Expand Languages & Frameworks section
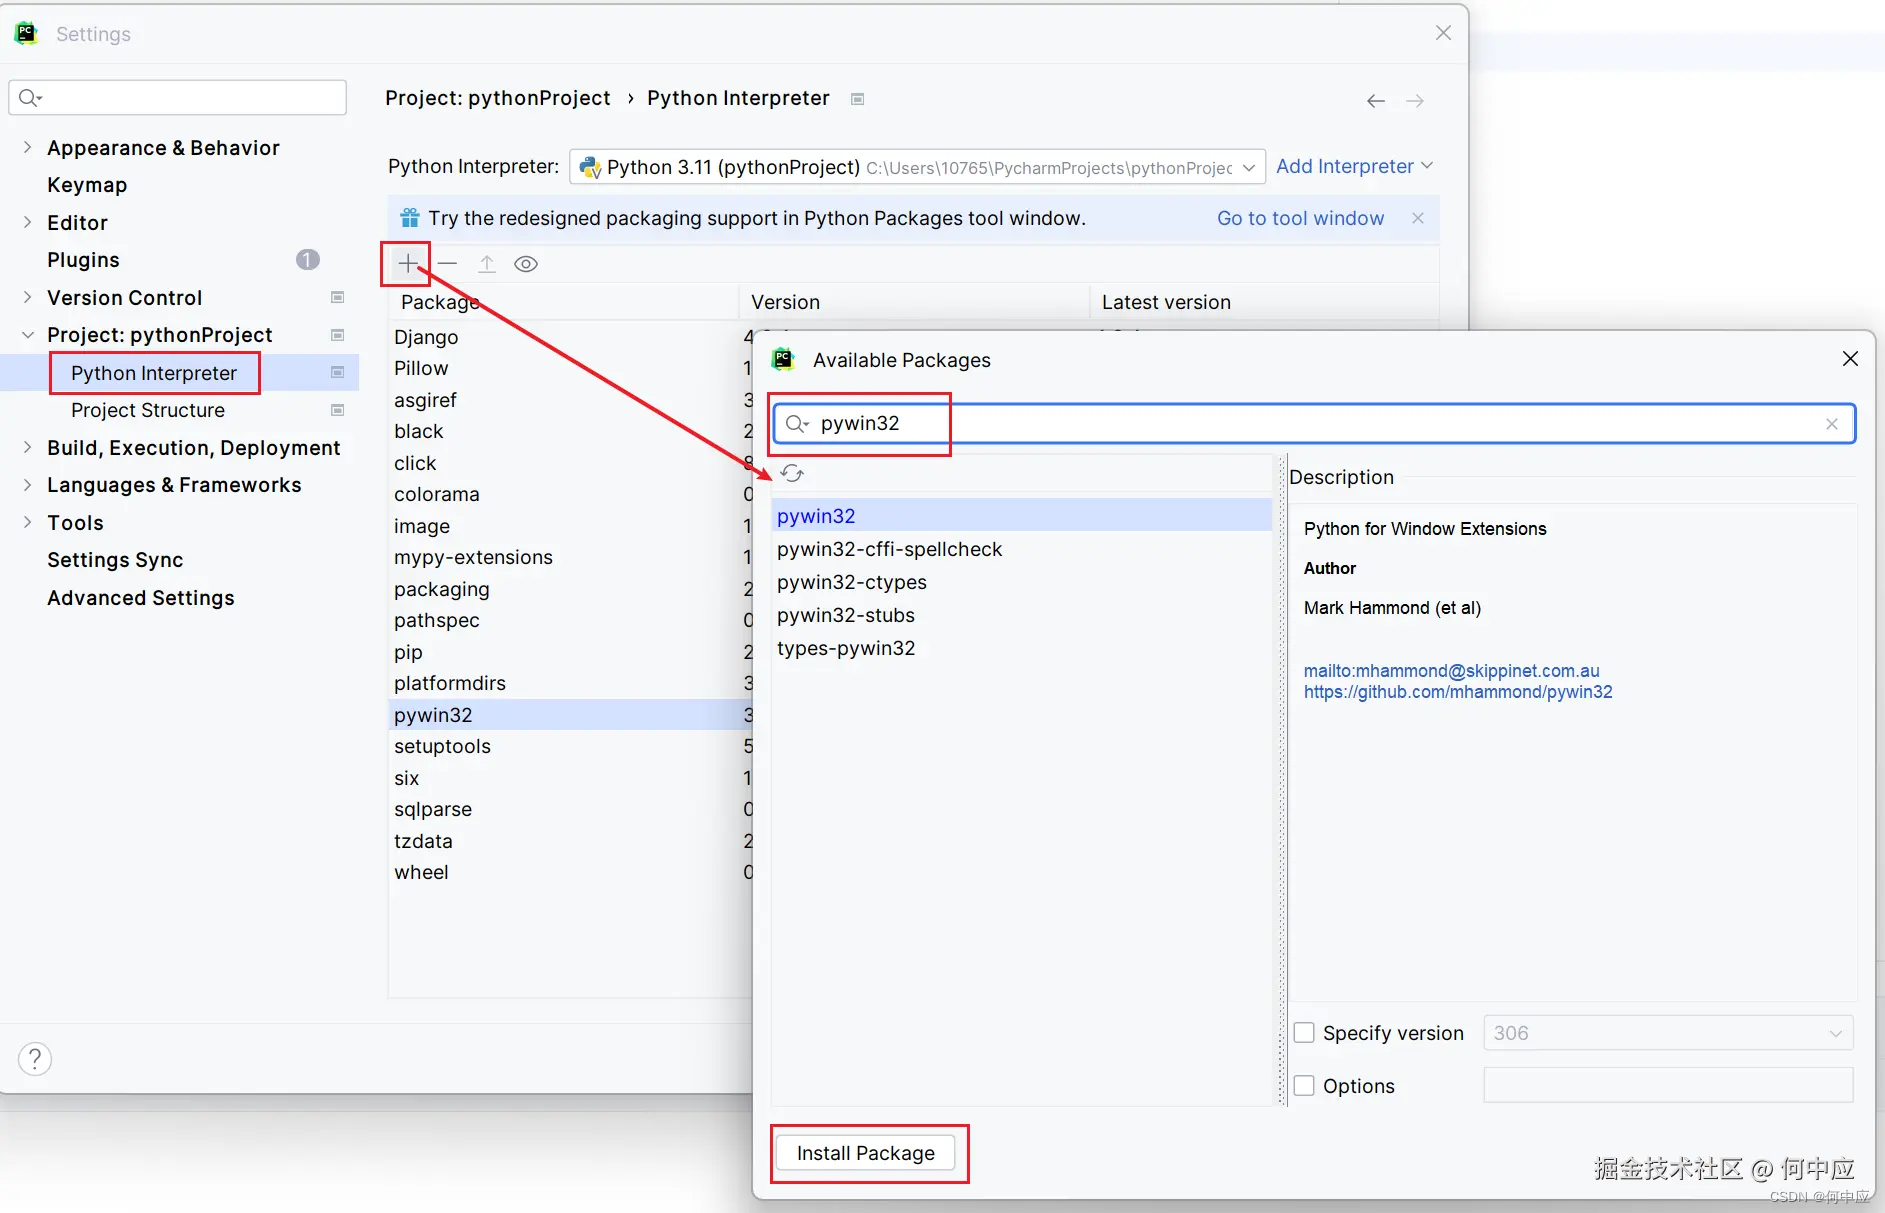Viewport: 1885px width, 1213px height. tap(27, 485)
